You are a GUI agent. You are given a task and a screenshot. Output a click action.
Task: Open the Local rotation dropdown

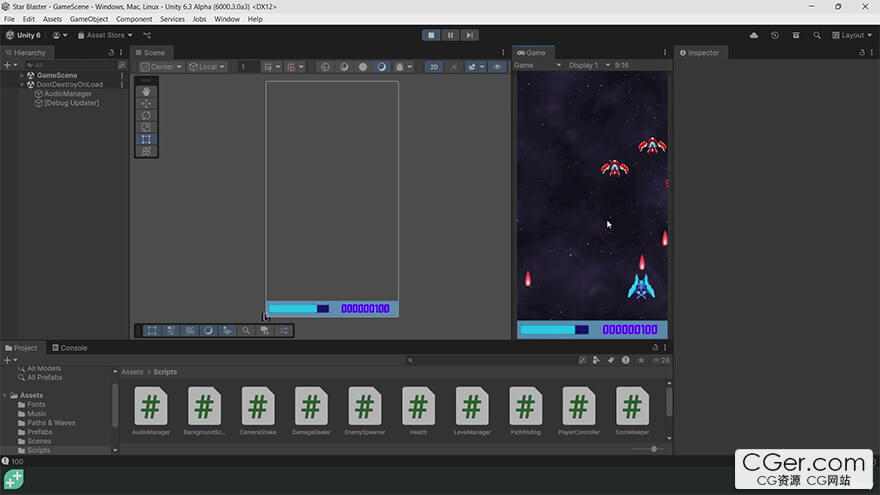point(207,67)
